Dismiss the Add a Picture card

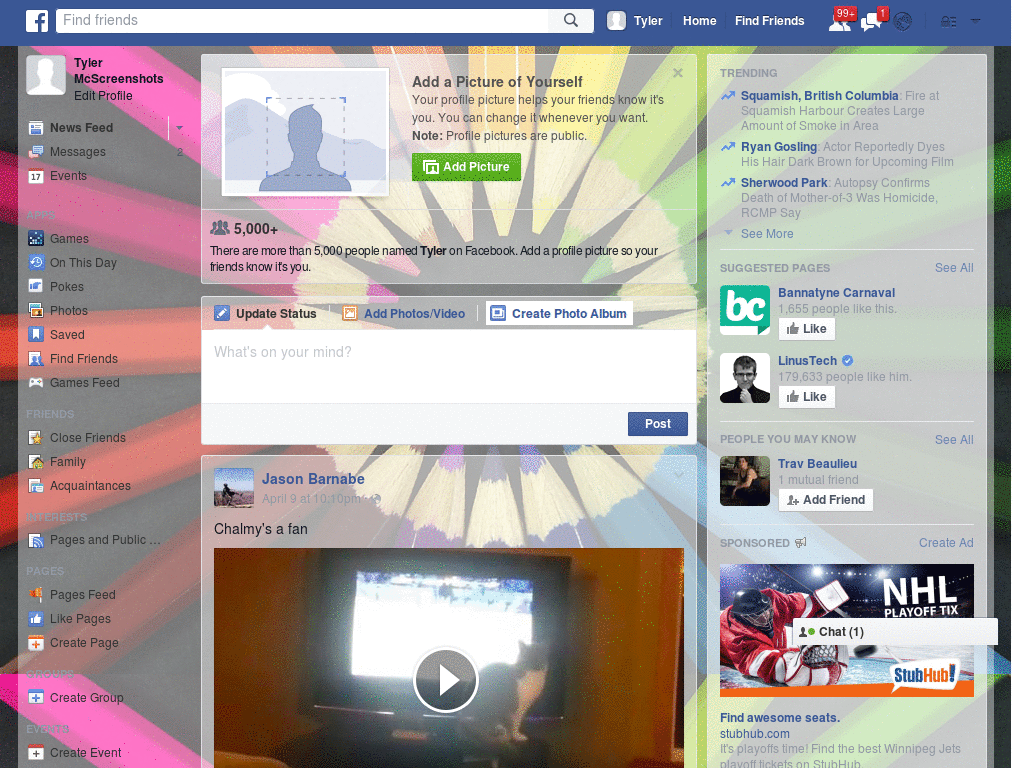tap(678, 72)
